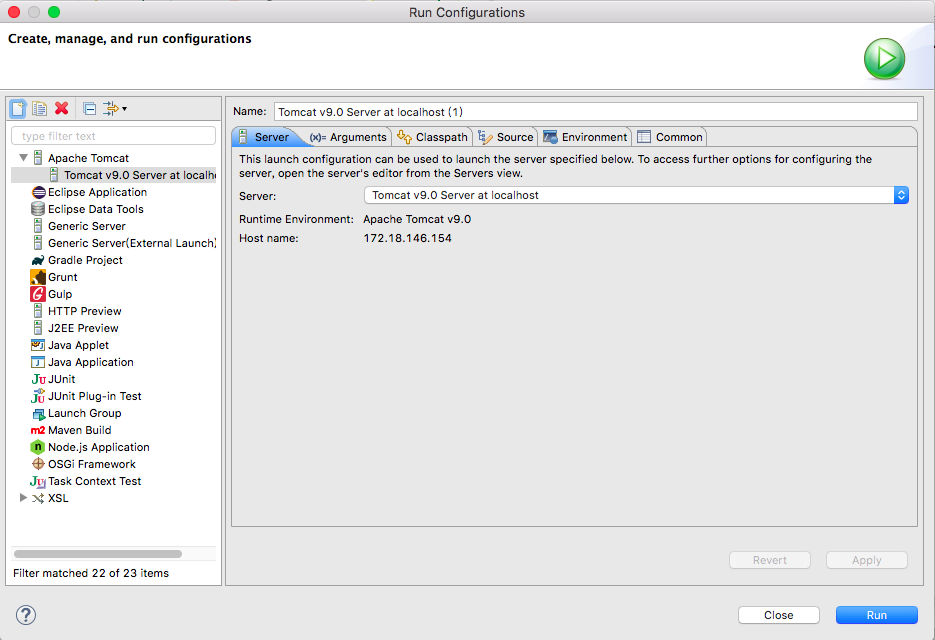Switch to the Source tab

point(506,137)
